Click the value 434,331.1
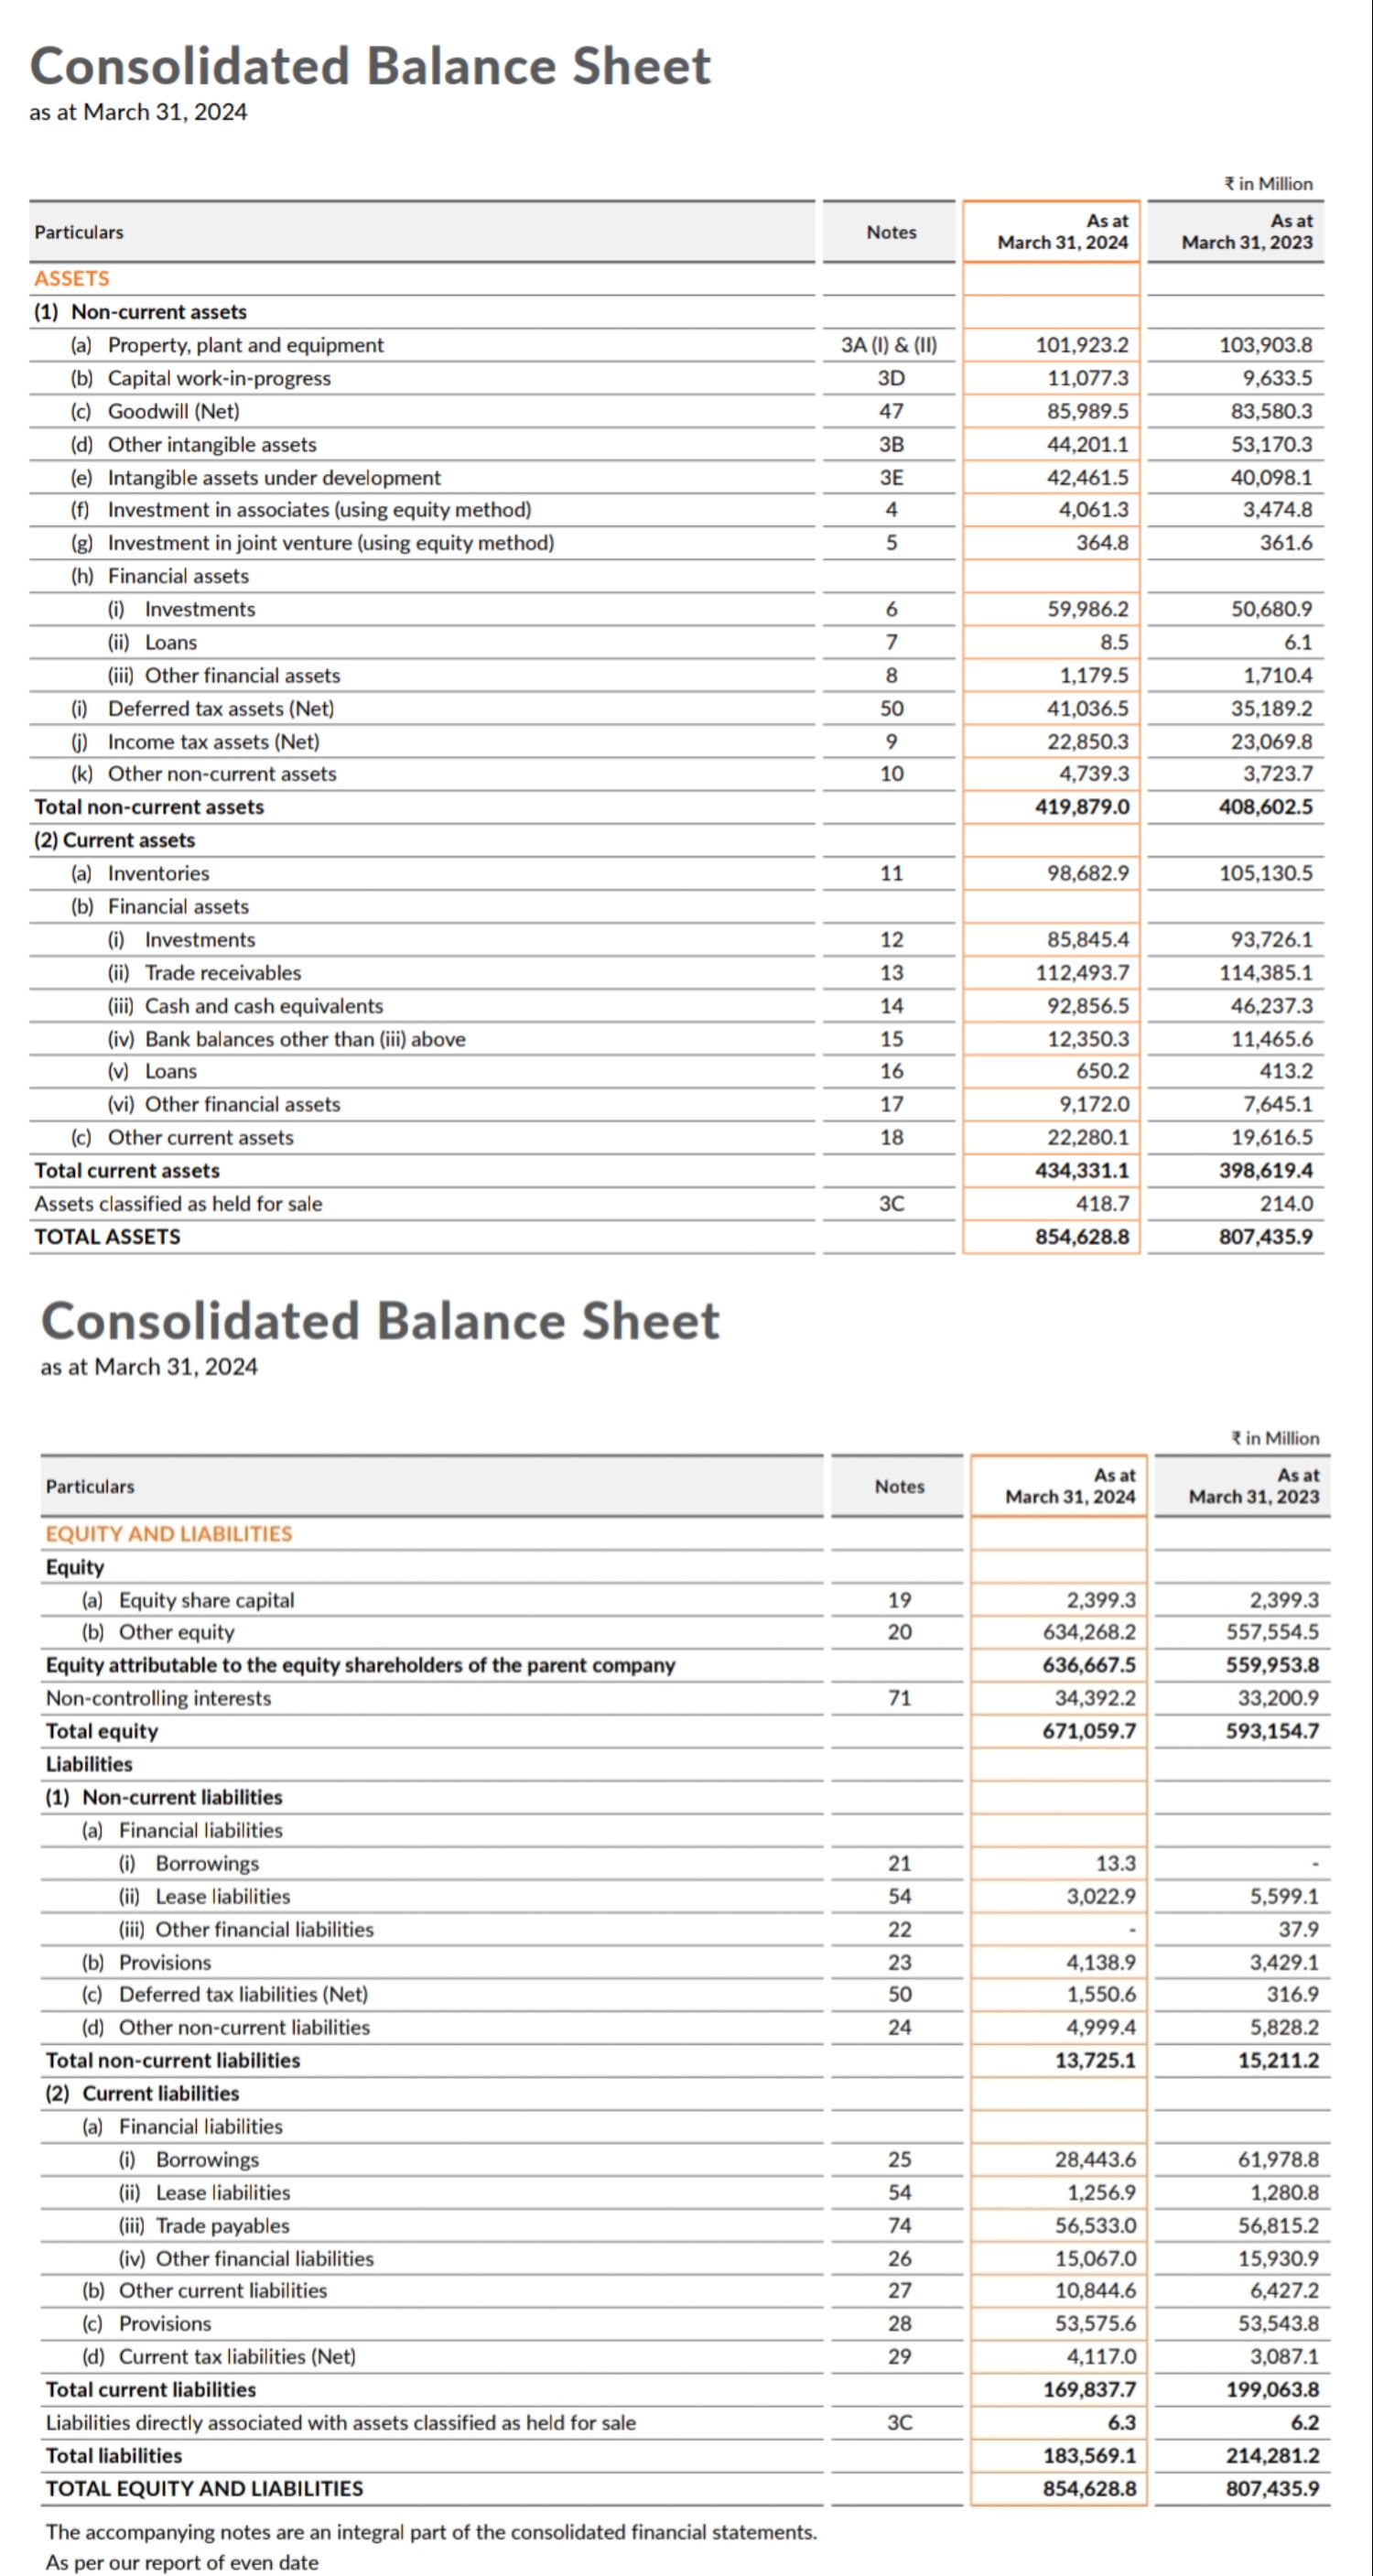The height and width of the screenshot is (2576, 1373). point(1081,1171)
